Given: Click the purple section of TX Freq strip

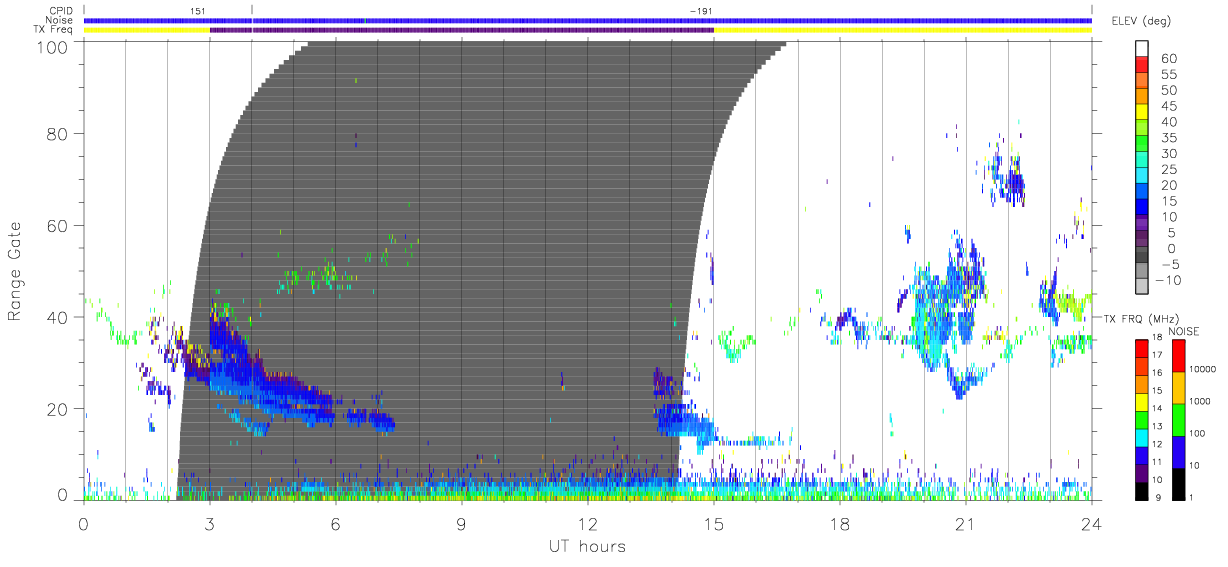Looking at the screenshot, I should tap(462, 30).
